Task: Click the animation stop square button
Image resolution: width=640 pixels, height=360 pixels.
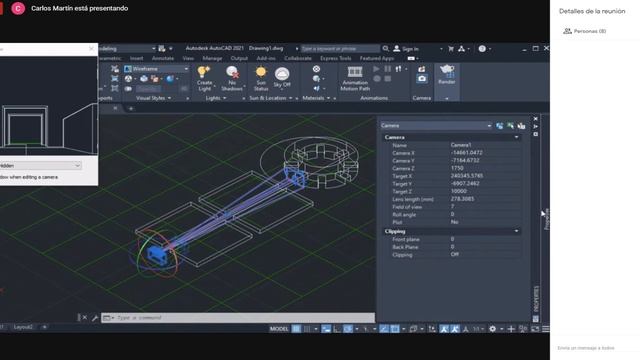Action: [387, 78]
